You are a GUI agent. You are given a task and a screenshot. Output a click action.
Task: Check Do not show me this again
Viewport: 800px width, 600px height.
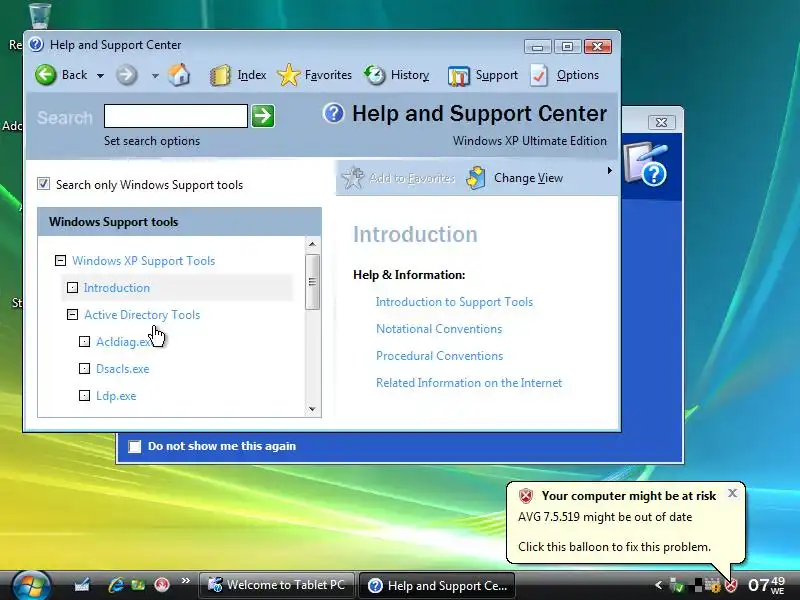[x=135, y=446]
